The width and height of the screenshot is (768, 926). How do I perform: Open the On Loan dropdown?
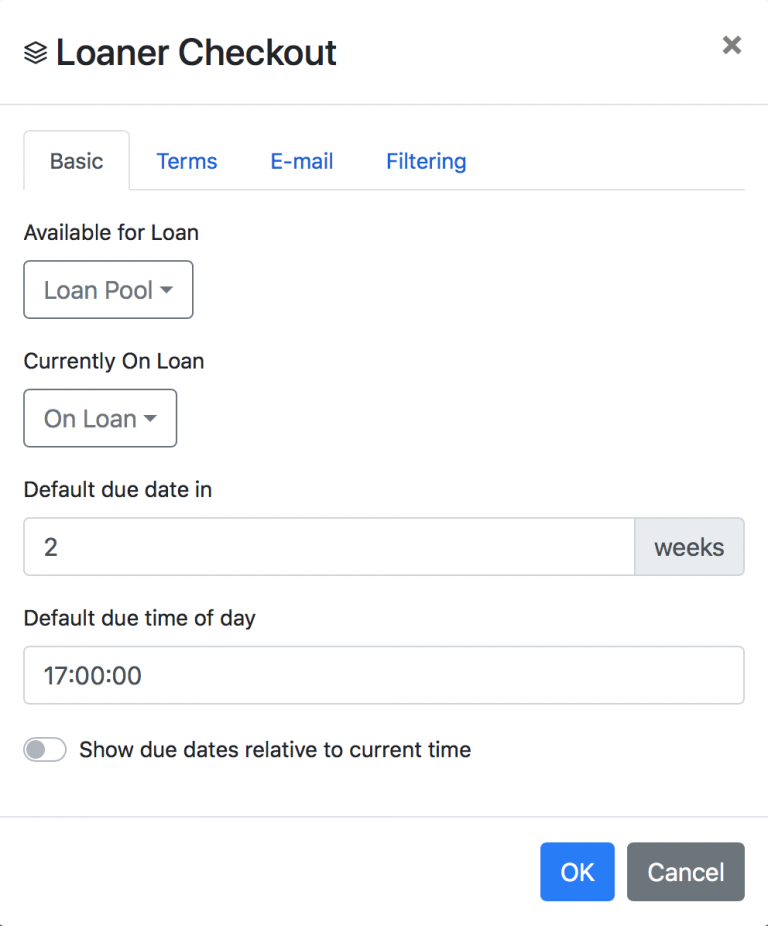[x=99, y=418]
